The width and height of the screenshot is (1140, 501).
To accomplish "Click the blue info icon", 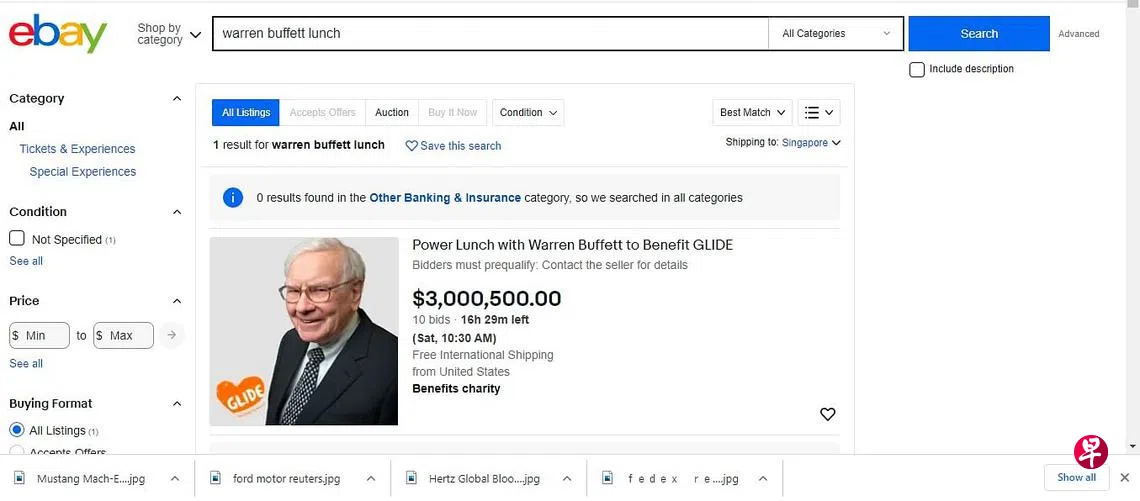I will tap(233, 198).
